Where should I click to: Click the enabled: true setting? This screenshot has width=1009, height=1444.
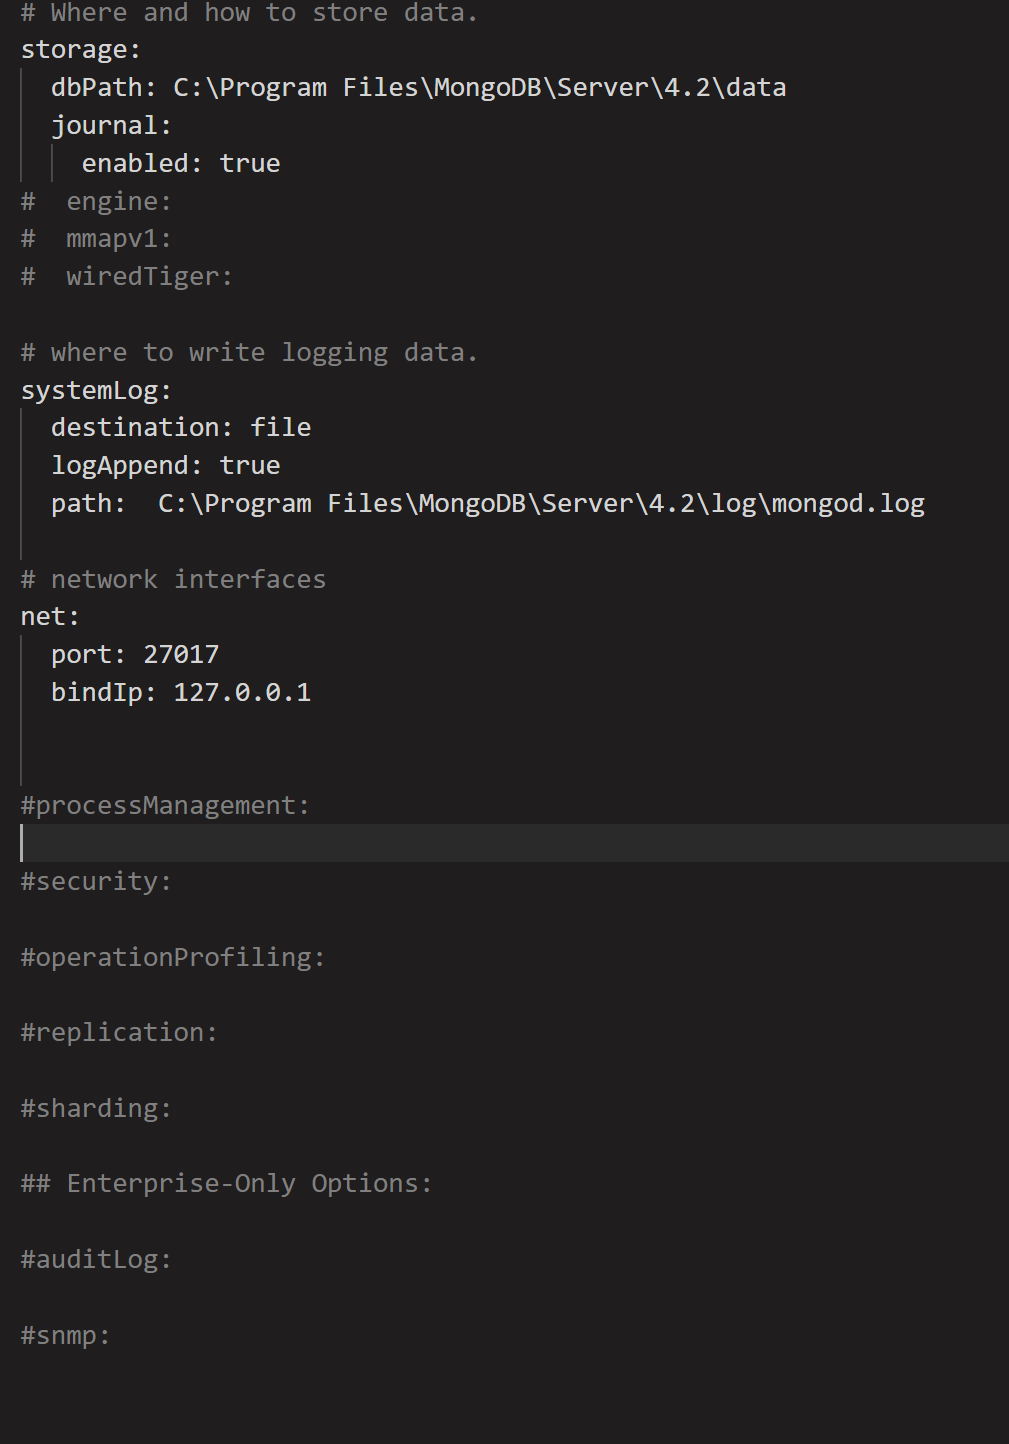[x=180, y=164]
